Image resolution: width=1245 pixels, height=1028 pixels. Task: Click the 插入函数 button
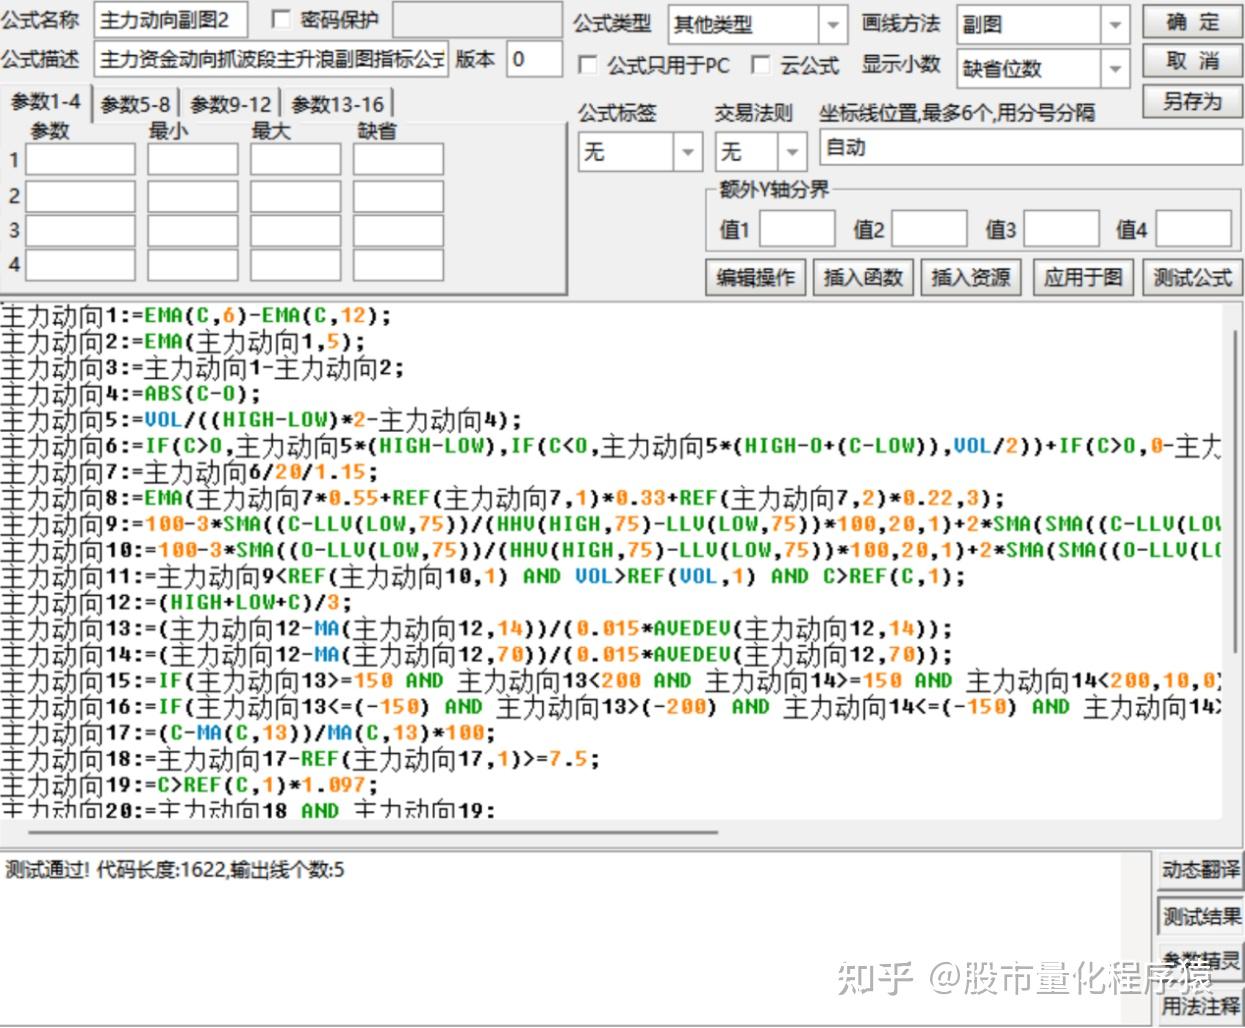click(863, 277)
